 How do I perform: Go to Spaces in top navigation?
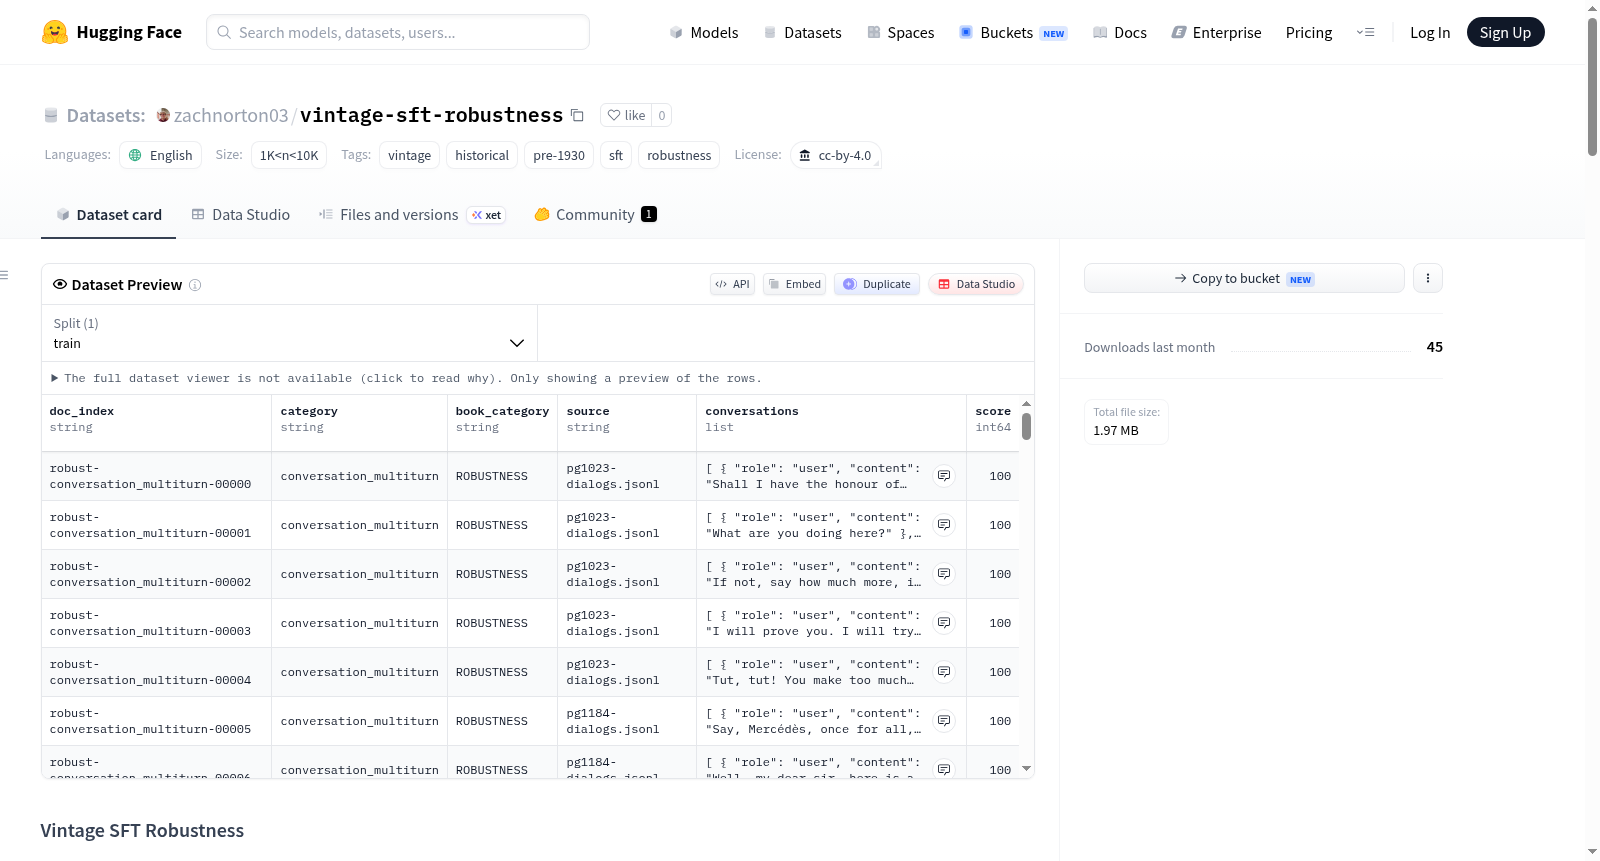click(x=901, y=33)
